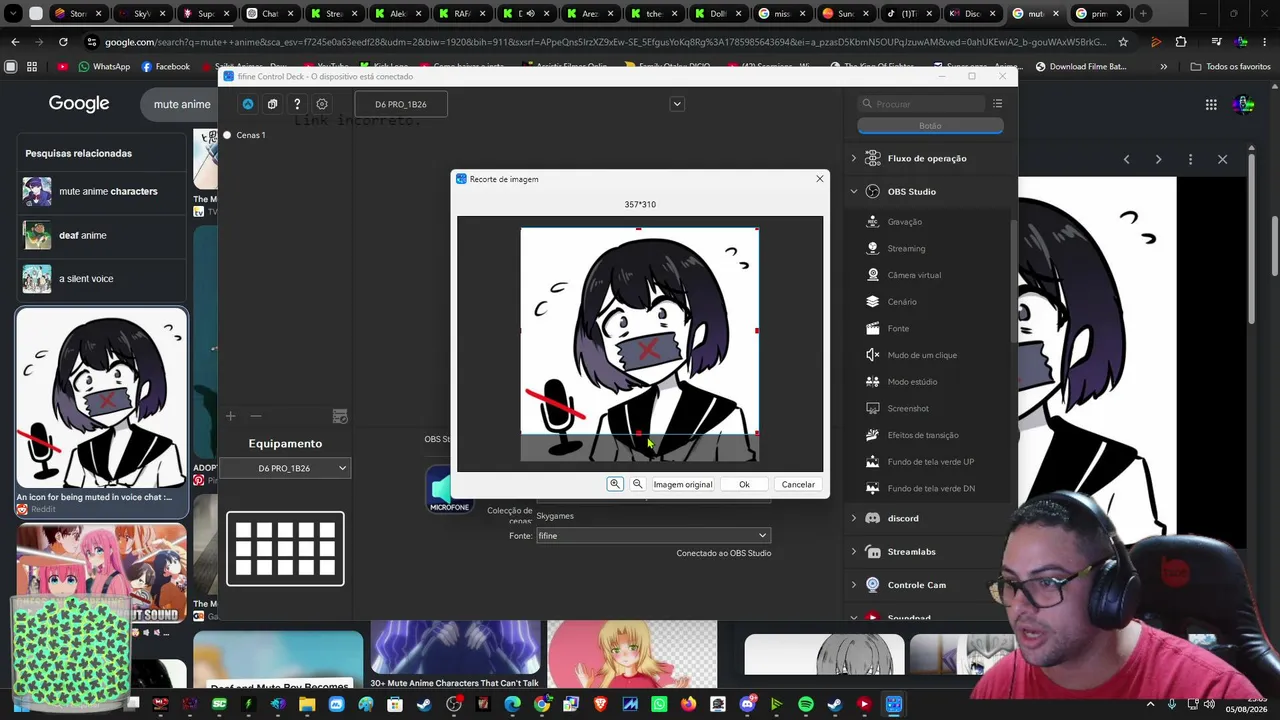This screenshot has height=720, width=1280.
Task: Open 'deaf anime' related search
Action: (x=100, y=235)
